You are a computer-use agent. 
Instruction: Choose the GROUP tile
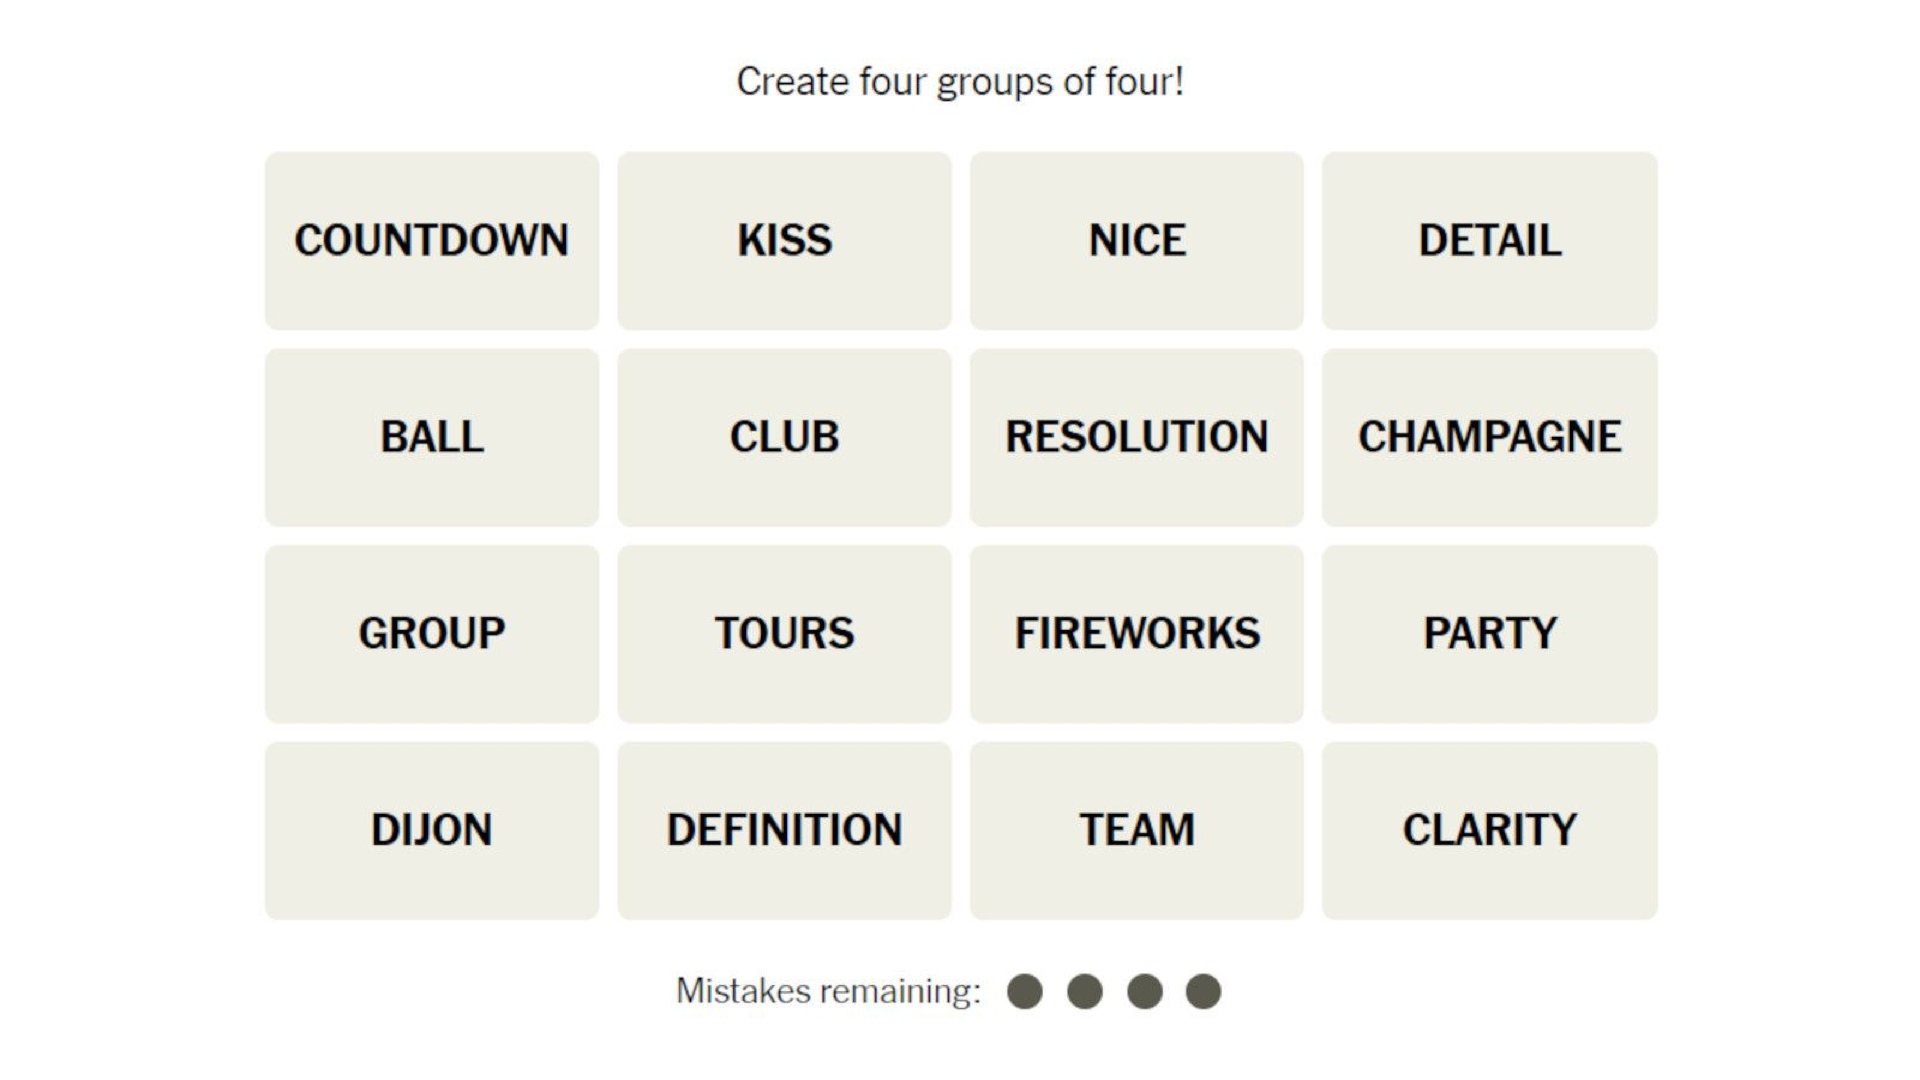tap(432, 634)
